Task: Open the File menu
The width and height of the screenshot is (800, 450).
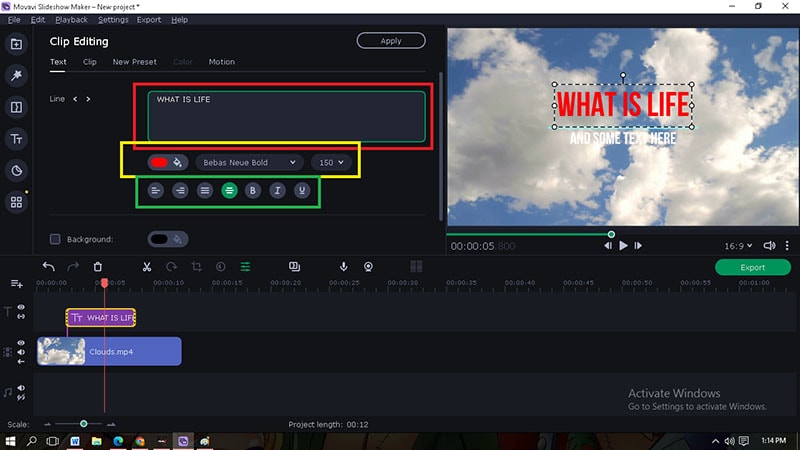Action: 14,19
